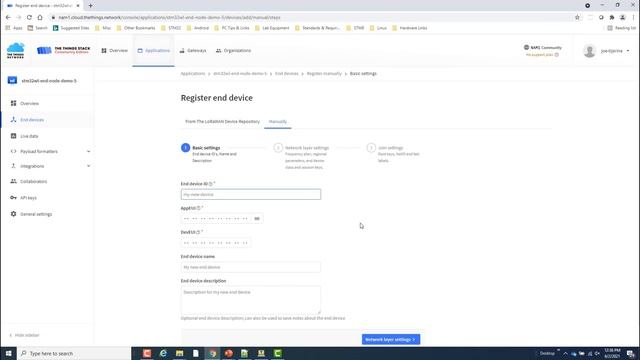This screenshot has width=640, height=360.
Task: Open the Lab Equipment bookmarks folder
Action: (x=272, y=28)
